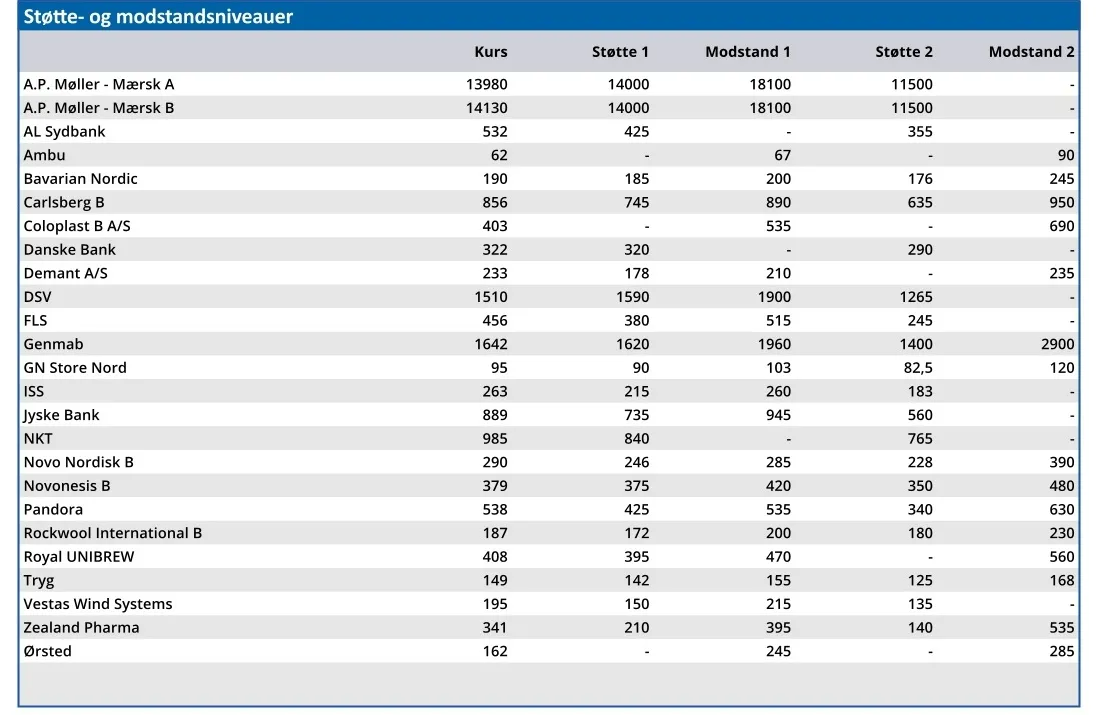Click the Vestas Wind Systems name
The height and width of the screenshot is (715, 1096).
(x=98, y=604)
